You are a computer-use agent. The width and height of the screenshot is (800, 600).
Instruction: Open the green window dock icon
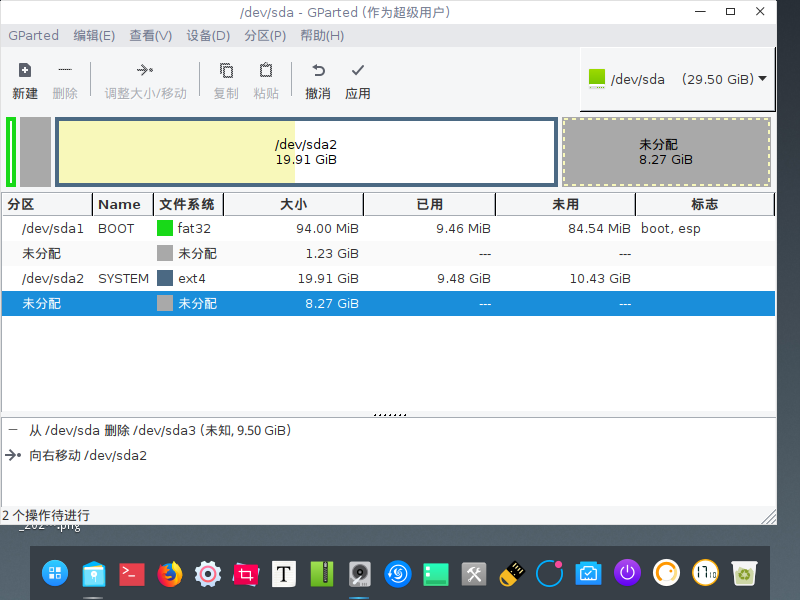coord(436,574)
